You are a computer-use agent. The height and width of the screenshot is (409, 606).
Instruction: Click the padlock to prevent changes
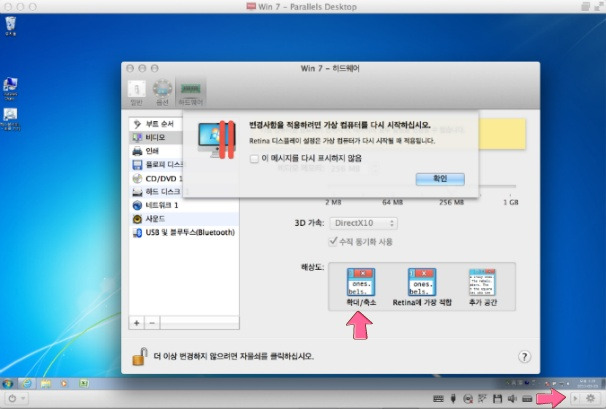pos(140,356)
